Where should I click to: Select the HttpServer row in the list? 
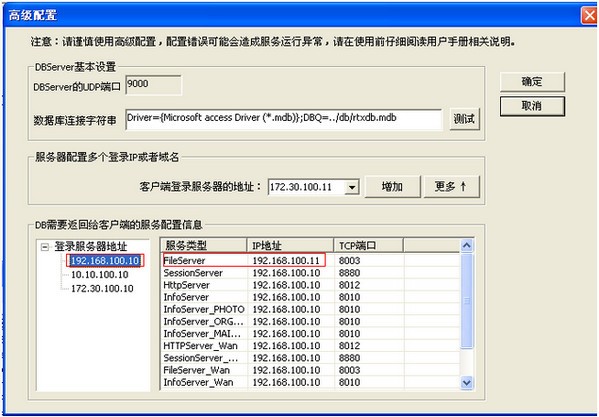[310, 285]
